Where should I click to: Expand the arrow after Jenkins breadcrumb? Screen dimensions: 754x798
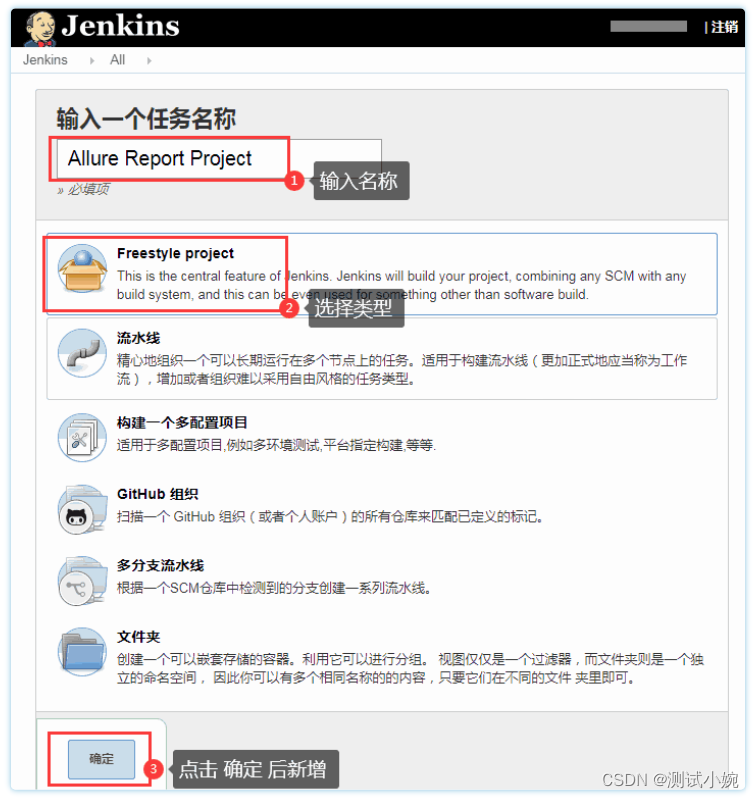click(92, 61)
